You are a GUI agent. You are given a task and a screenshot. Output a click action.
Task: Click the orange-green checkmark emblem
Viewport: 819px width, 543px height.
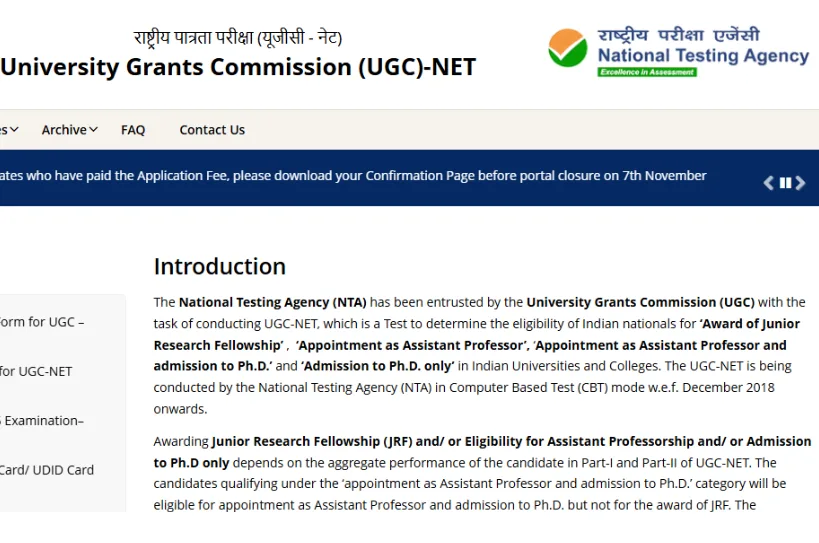click(568, 48)
